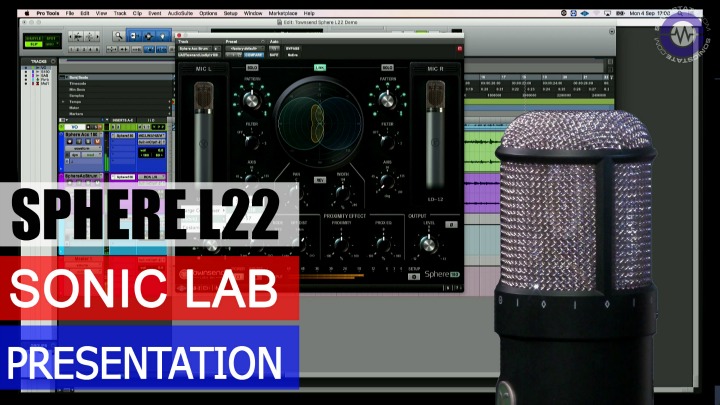Click the MIC L microphone image
This screenshot has height=405, width=720.
coord(203,133)
